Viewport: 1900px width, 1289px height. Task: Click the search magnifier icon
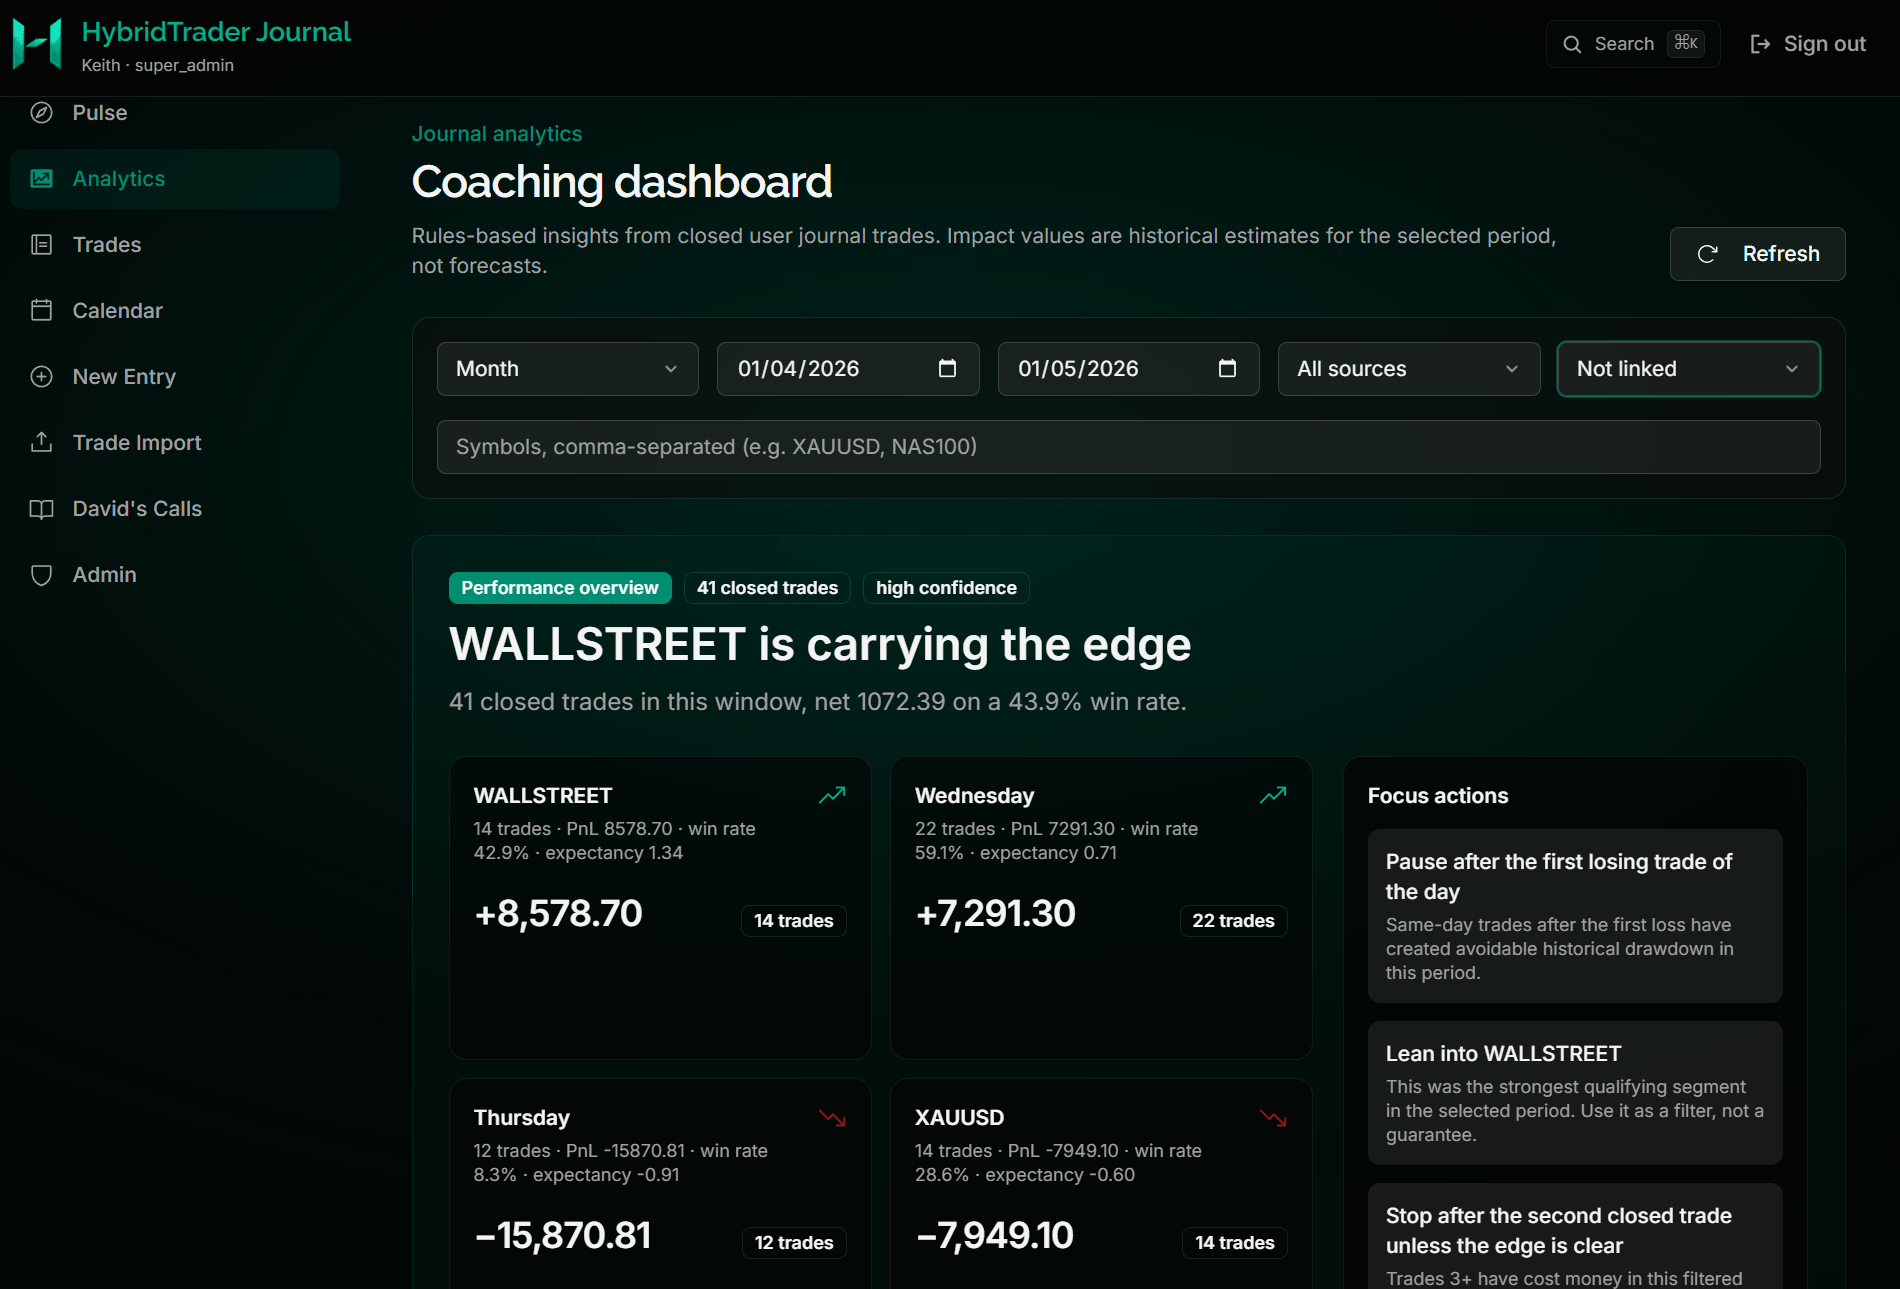point(1572,44)
